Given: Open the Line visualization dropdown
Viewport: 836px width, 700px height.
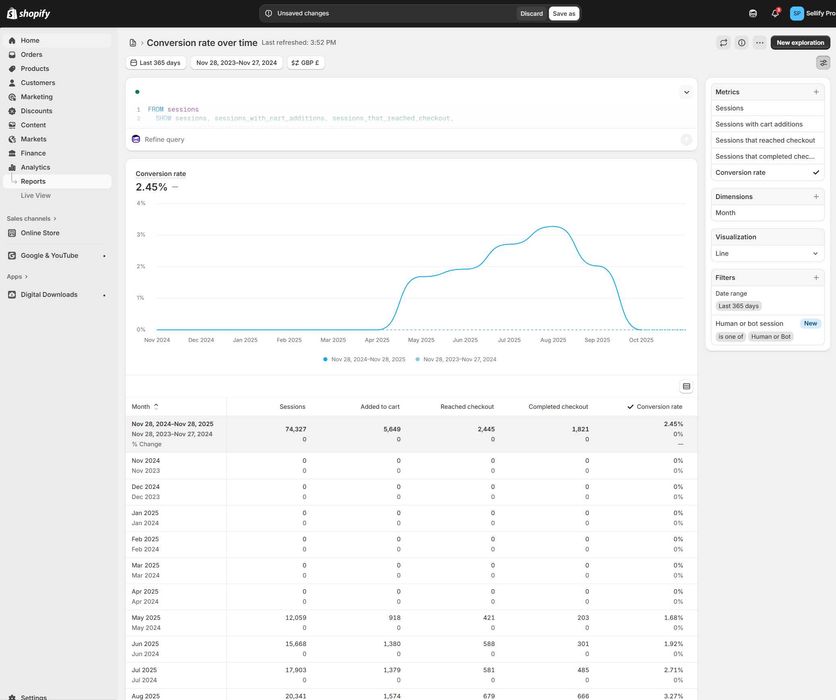Looking at the screenshot, I should [768, 254].
